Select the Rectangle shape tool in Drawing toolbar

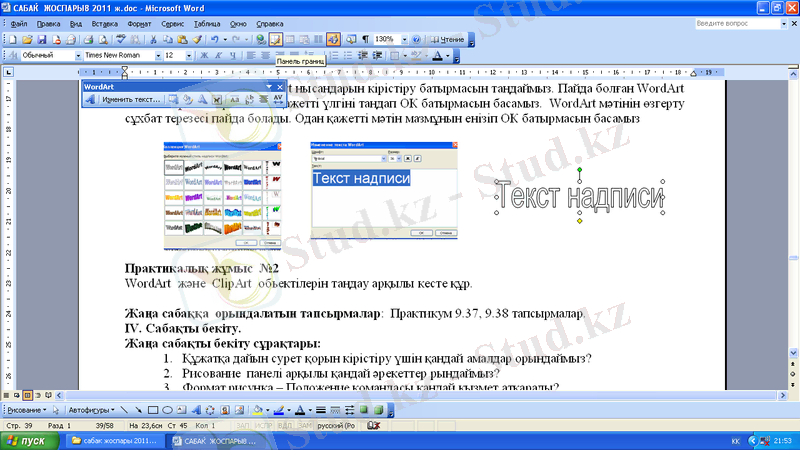[x=153, y=410]
